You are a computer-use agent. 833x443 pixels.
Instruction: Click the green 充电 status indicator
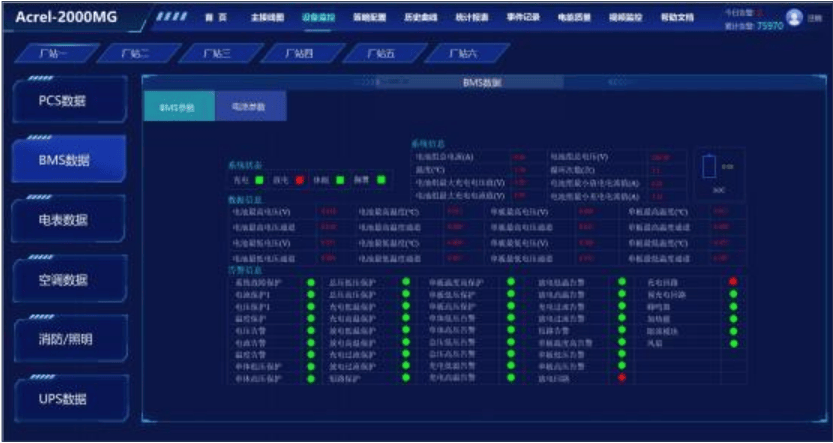pos(258,180)
